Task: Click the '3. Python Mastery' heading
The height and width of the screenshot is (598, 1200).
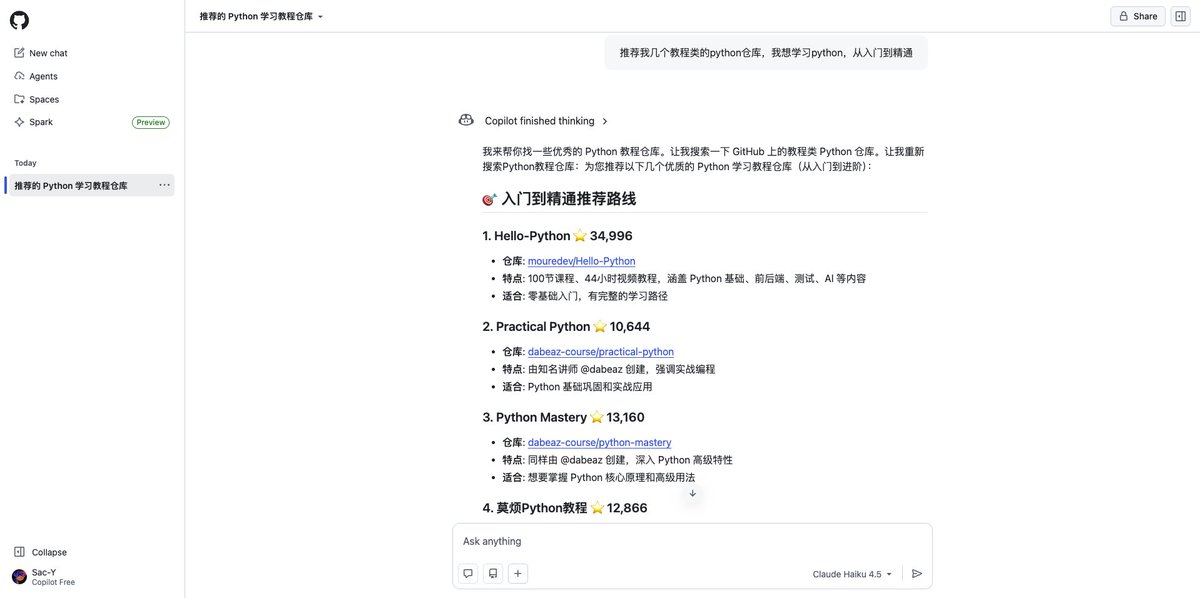Action: point(564,417)
